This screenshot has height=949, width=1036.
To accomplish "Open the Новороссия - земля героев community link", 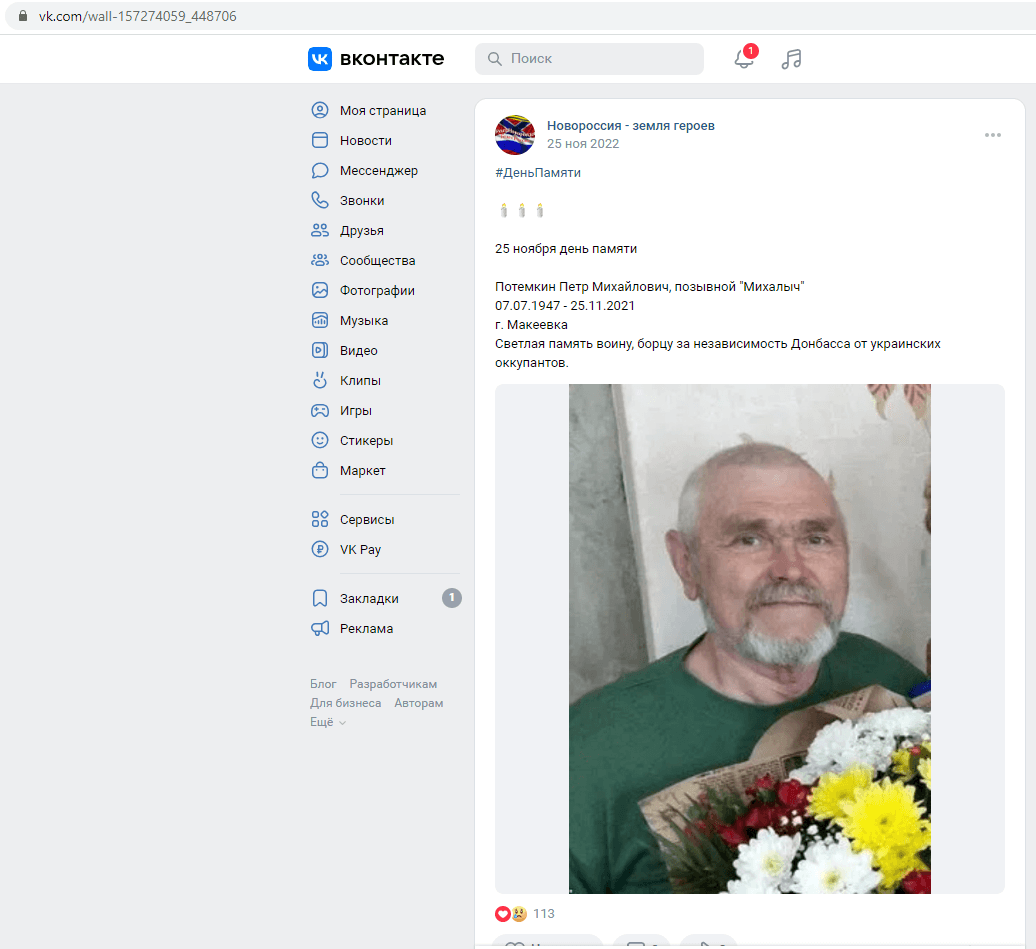I will coord(630,126).
